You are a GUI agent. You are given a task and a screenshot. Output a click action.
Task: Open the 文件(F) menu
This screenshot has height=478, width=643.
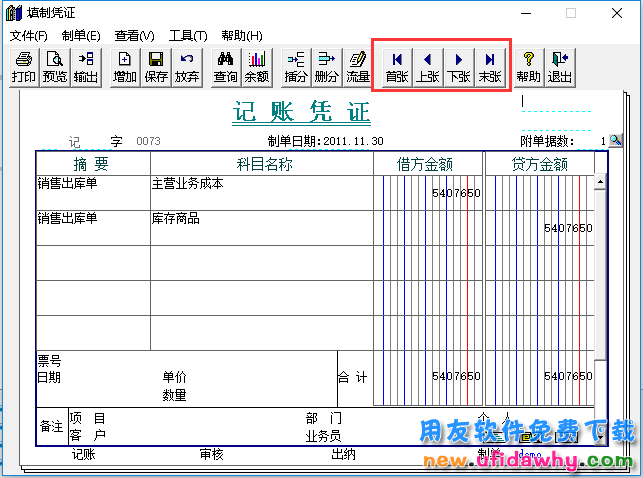tap(28, 36)
